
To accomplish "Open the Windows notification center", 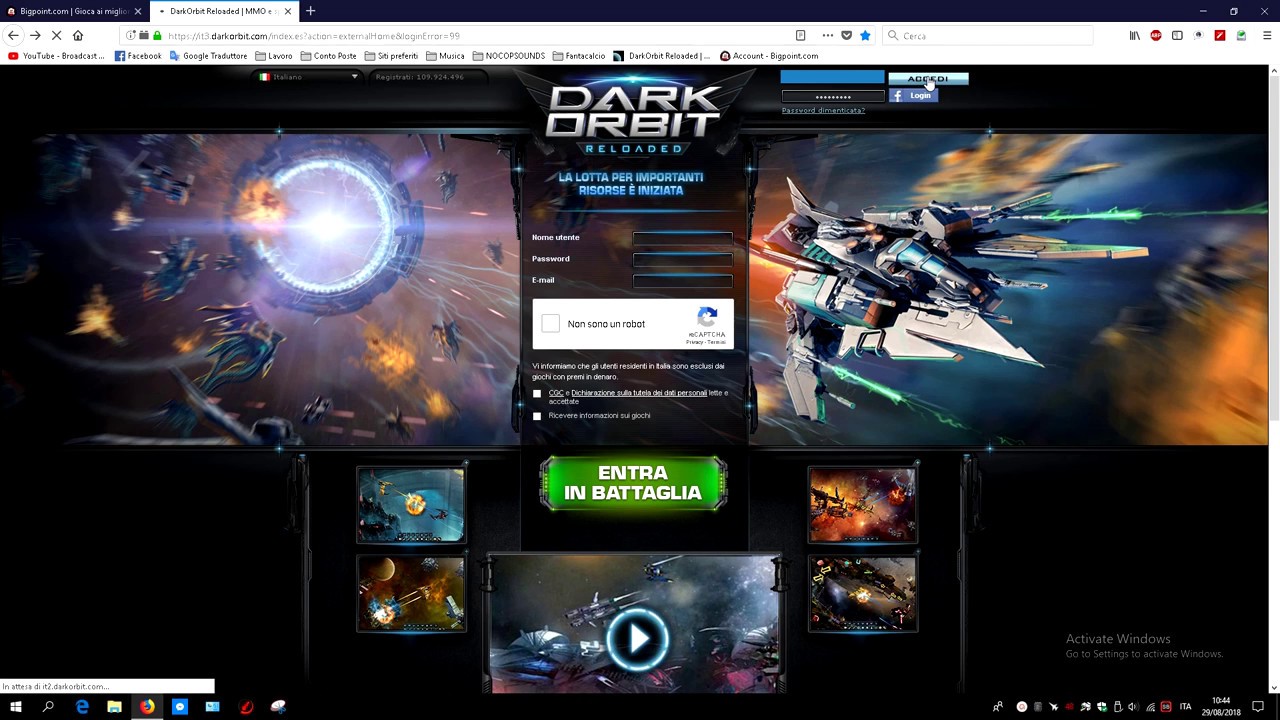I will pyautogui.click(x=1258, y=707).
